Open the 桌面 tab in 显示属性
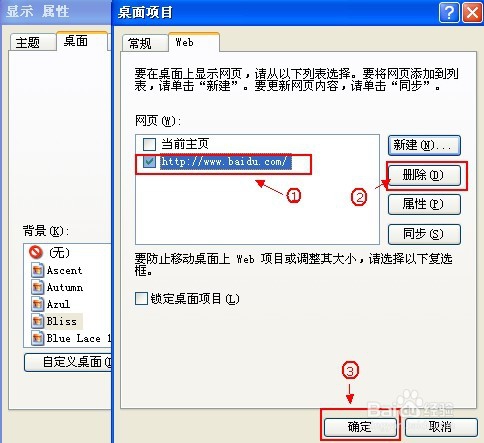Image resolution: width=484 pixels, height=443 pixels. pos(82,41)
